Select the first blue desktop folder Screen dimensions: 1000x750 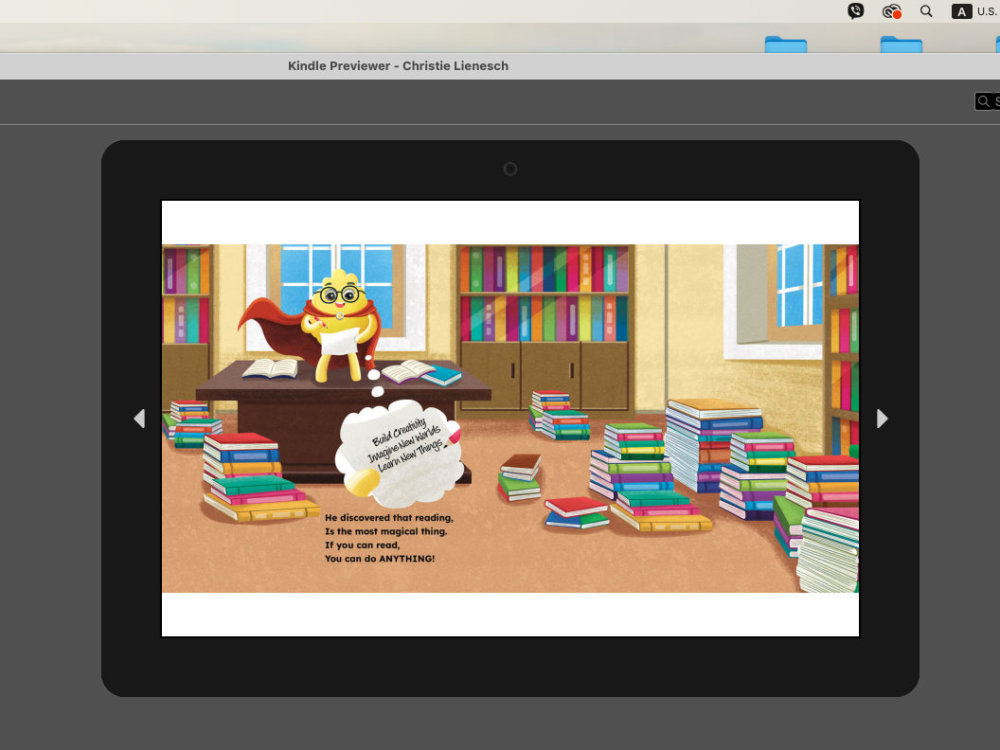point(786,44)
